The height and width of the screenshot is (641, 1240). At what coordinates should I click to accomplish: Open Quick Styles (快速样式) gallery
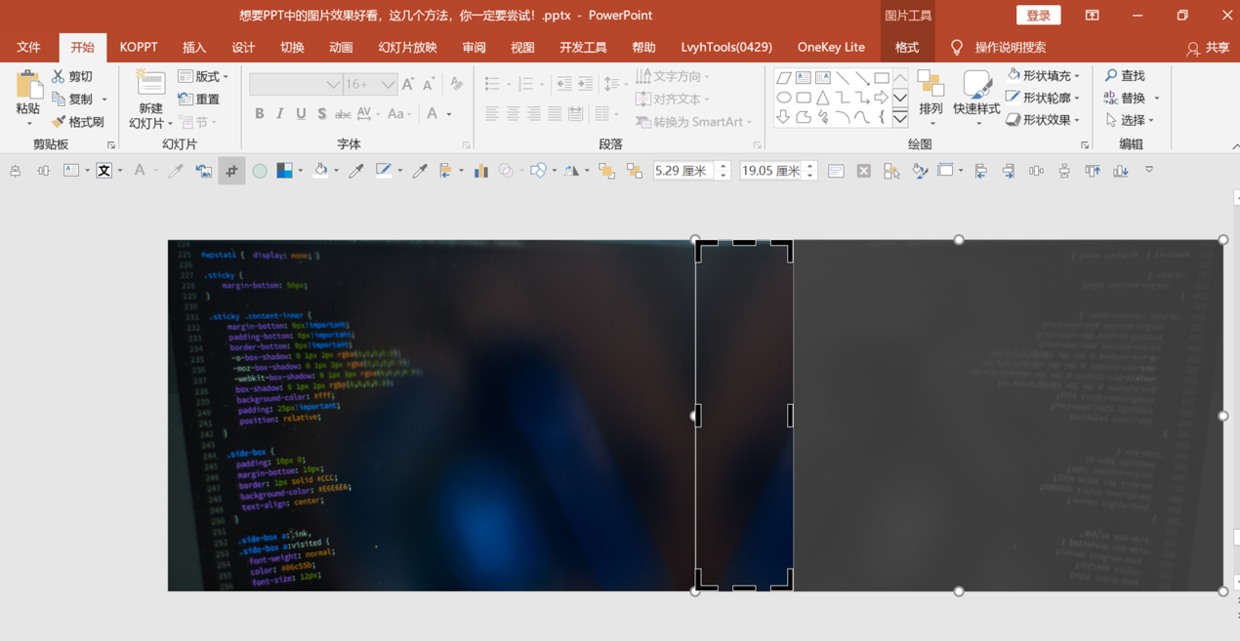[x=977, y=97]
